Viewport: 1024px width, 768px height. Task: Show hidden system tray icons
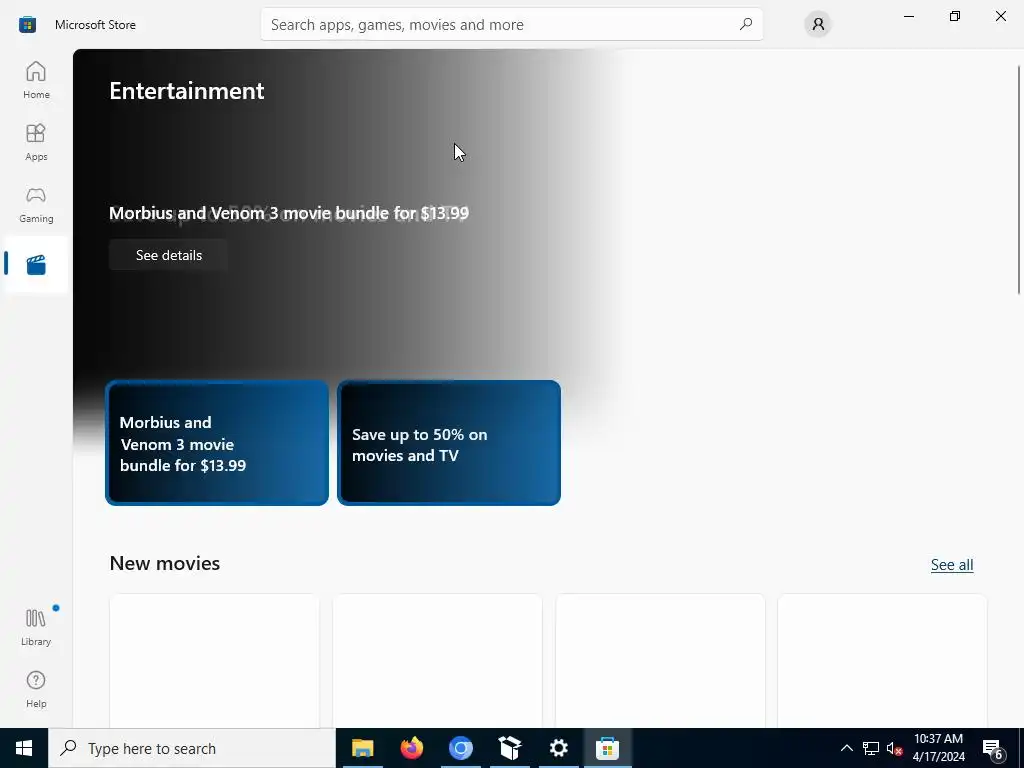click(x=846, y=748)
